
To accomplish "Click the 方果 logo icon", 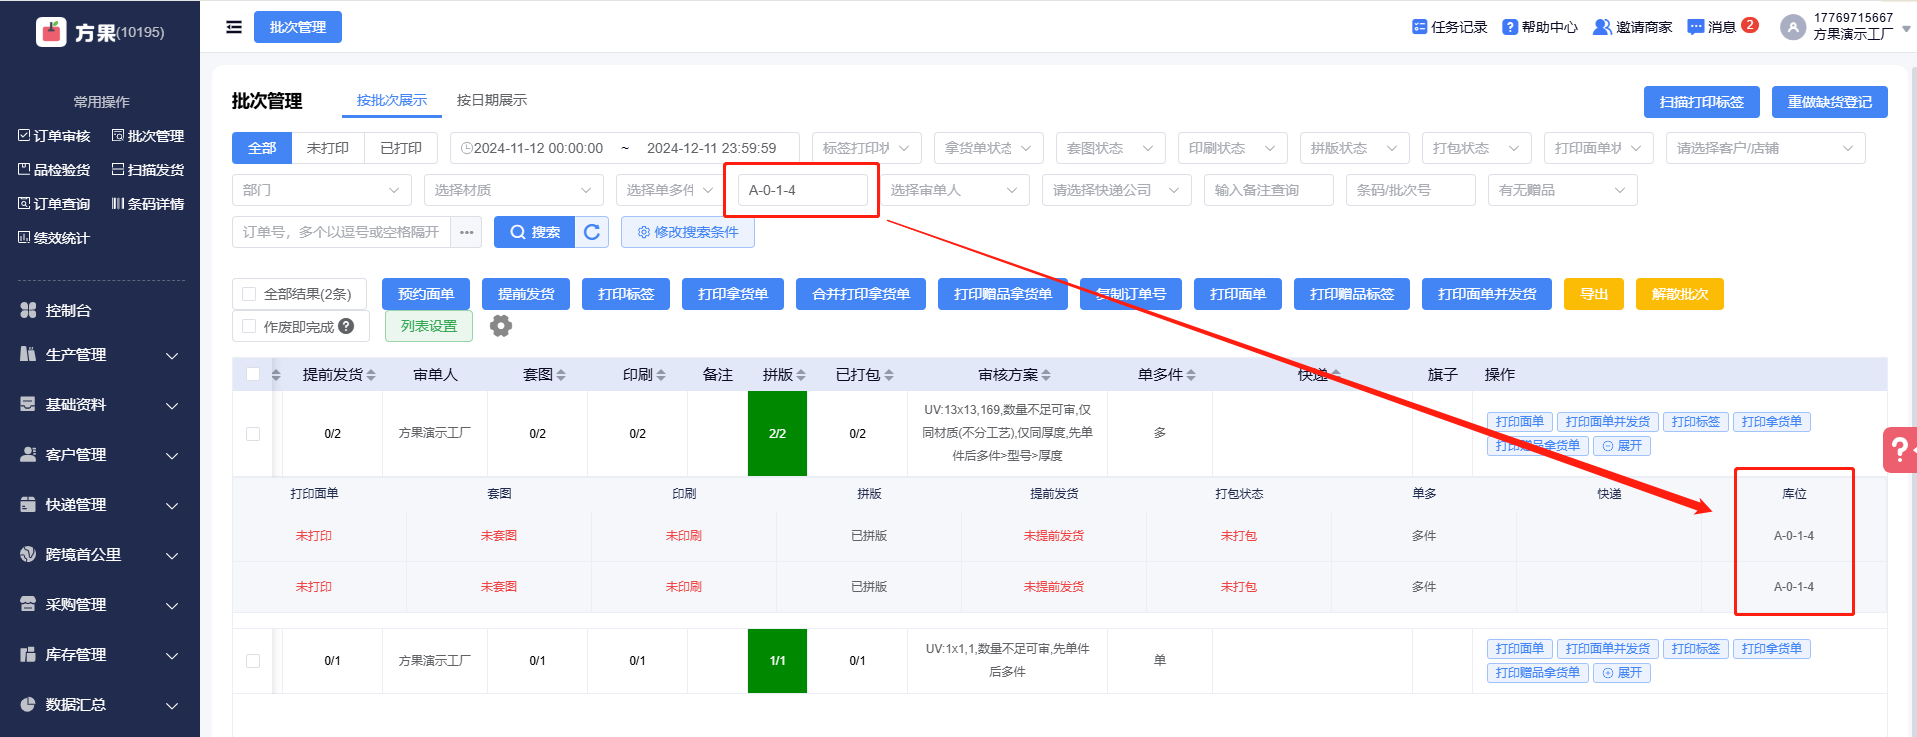I will pyautogui.click(x=51, y=32).
